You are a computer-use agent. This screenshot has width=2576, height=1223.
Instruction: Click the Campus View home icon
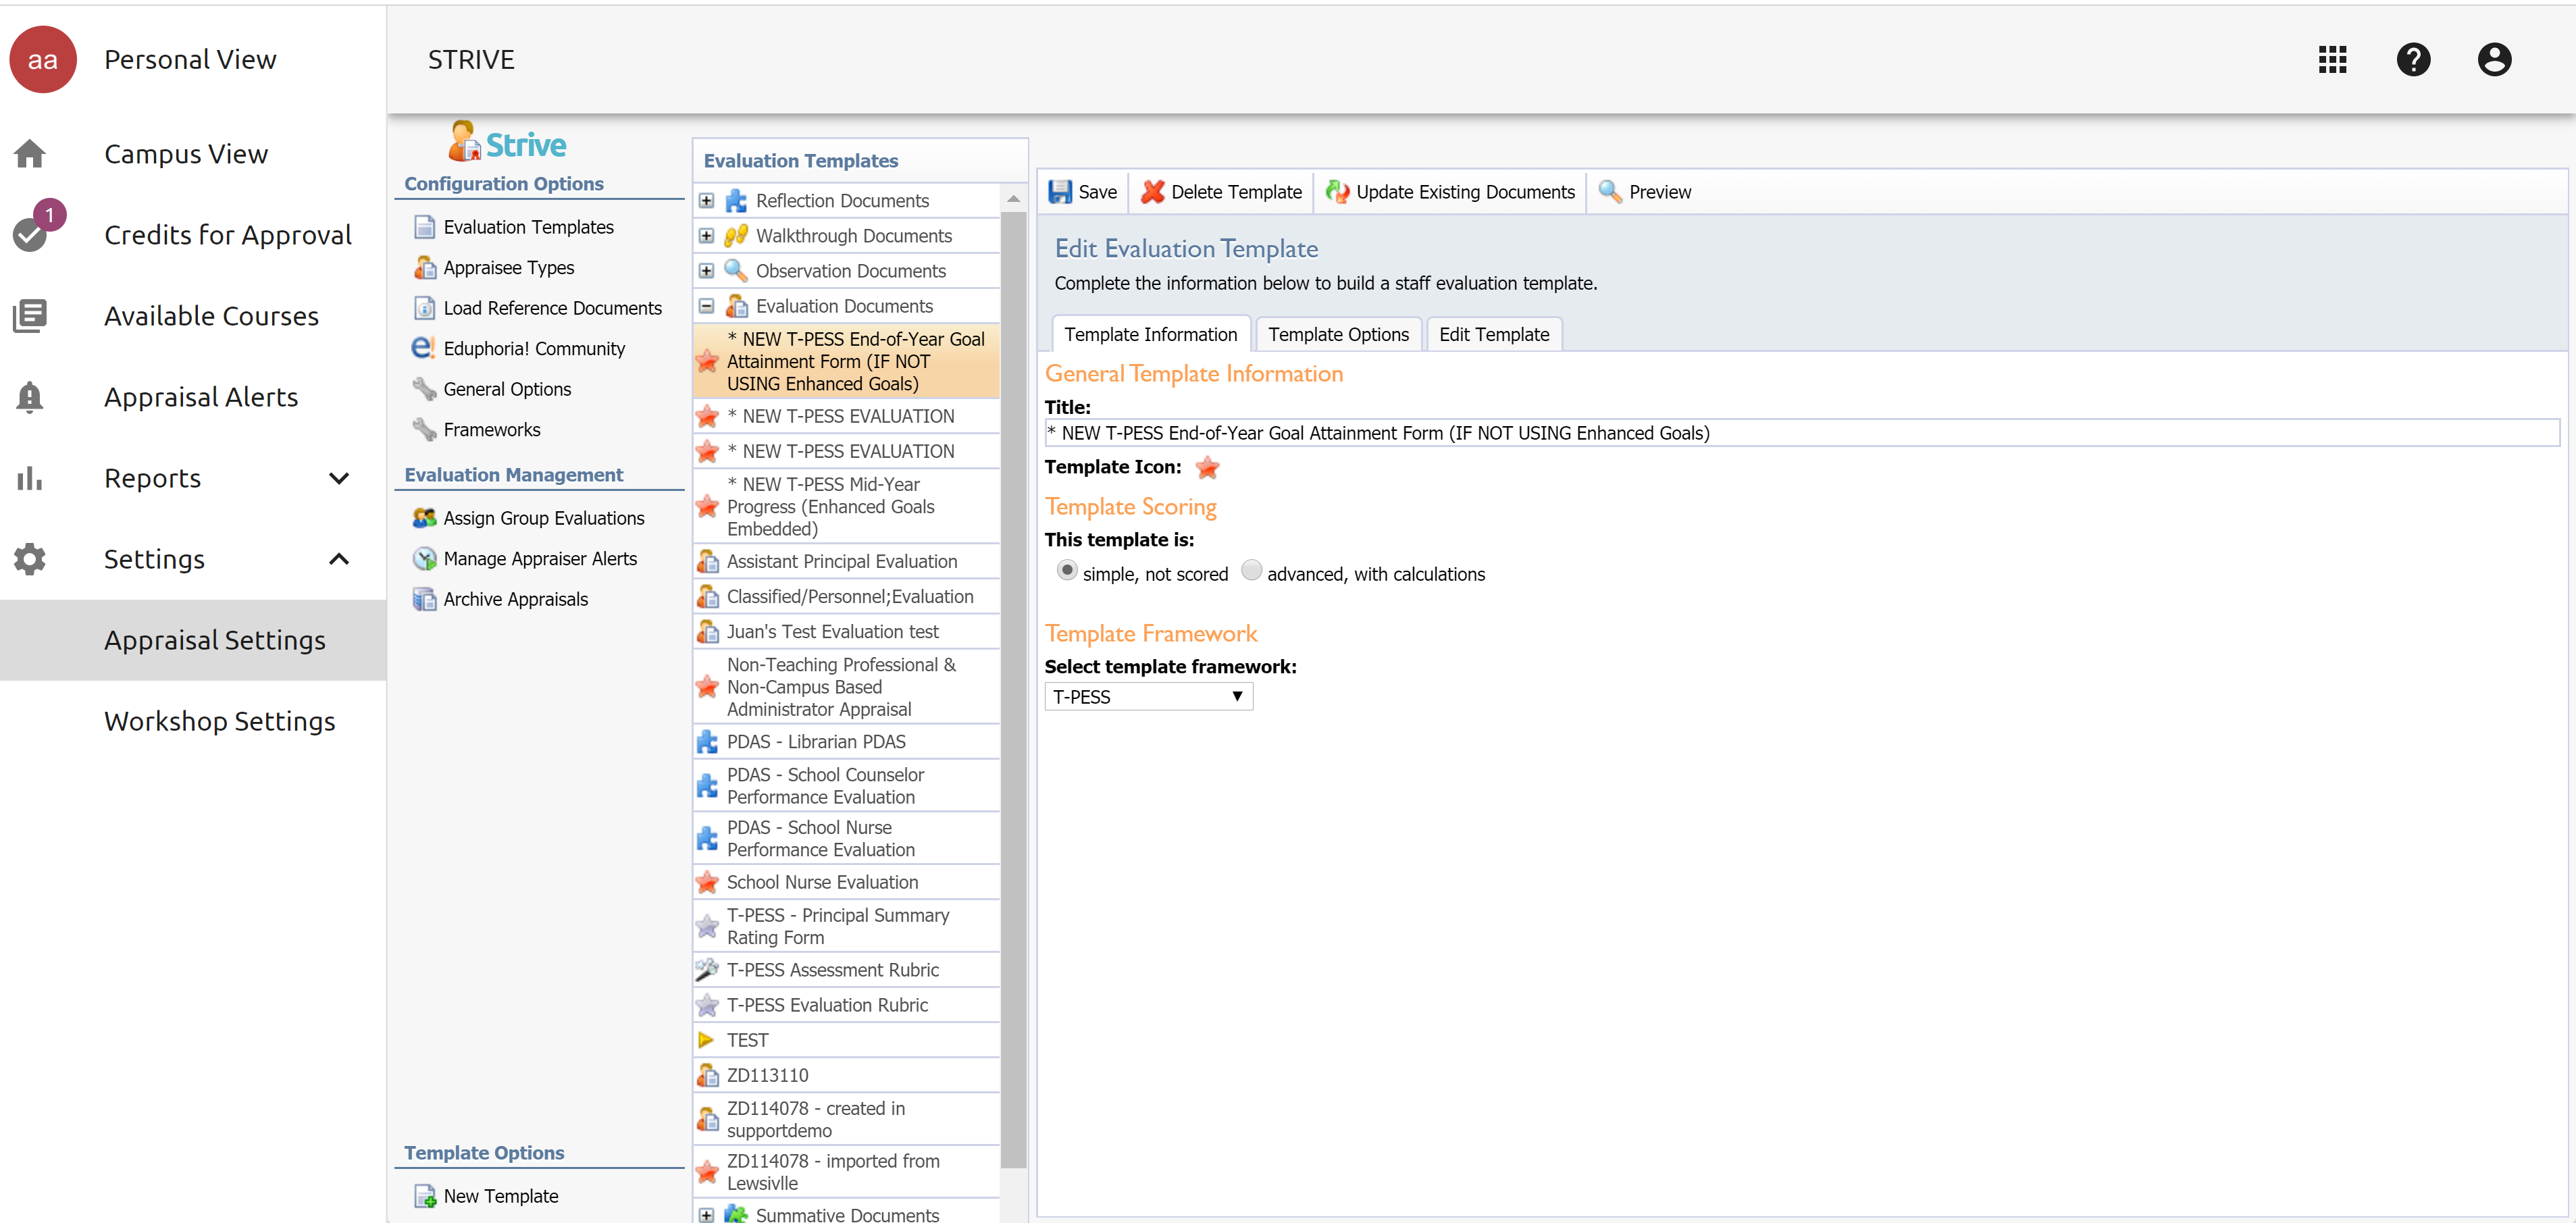[x=30, y=154]
